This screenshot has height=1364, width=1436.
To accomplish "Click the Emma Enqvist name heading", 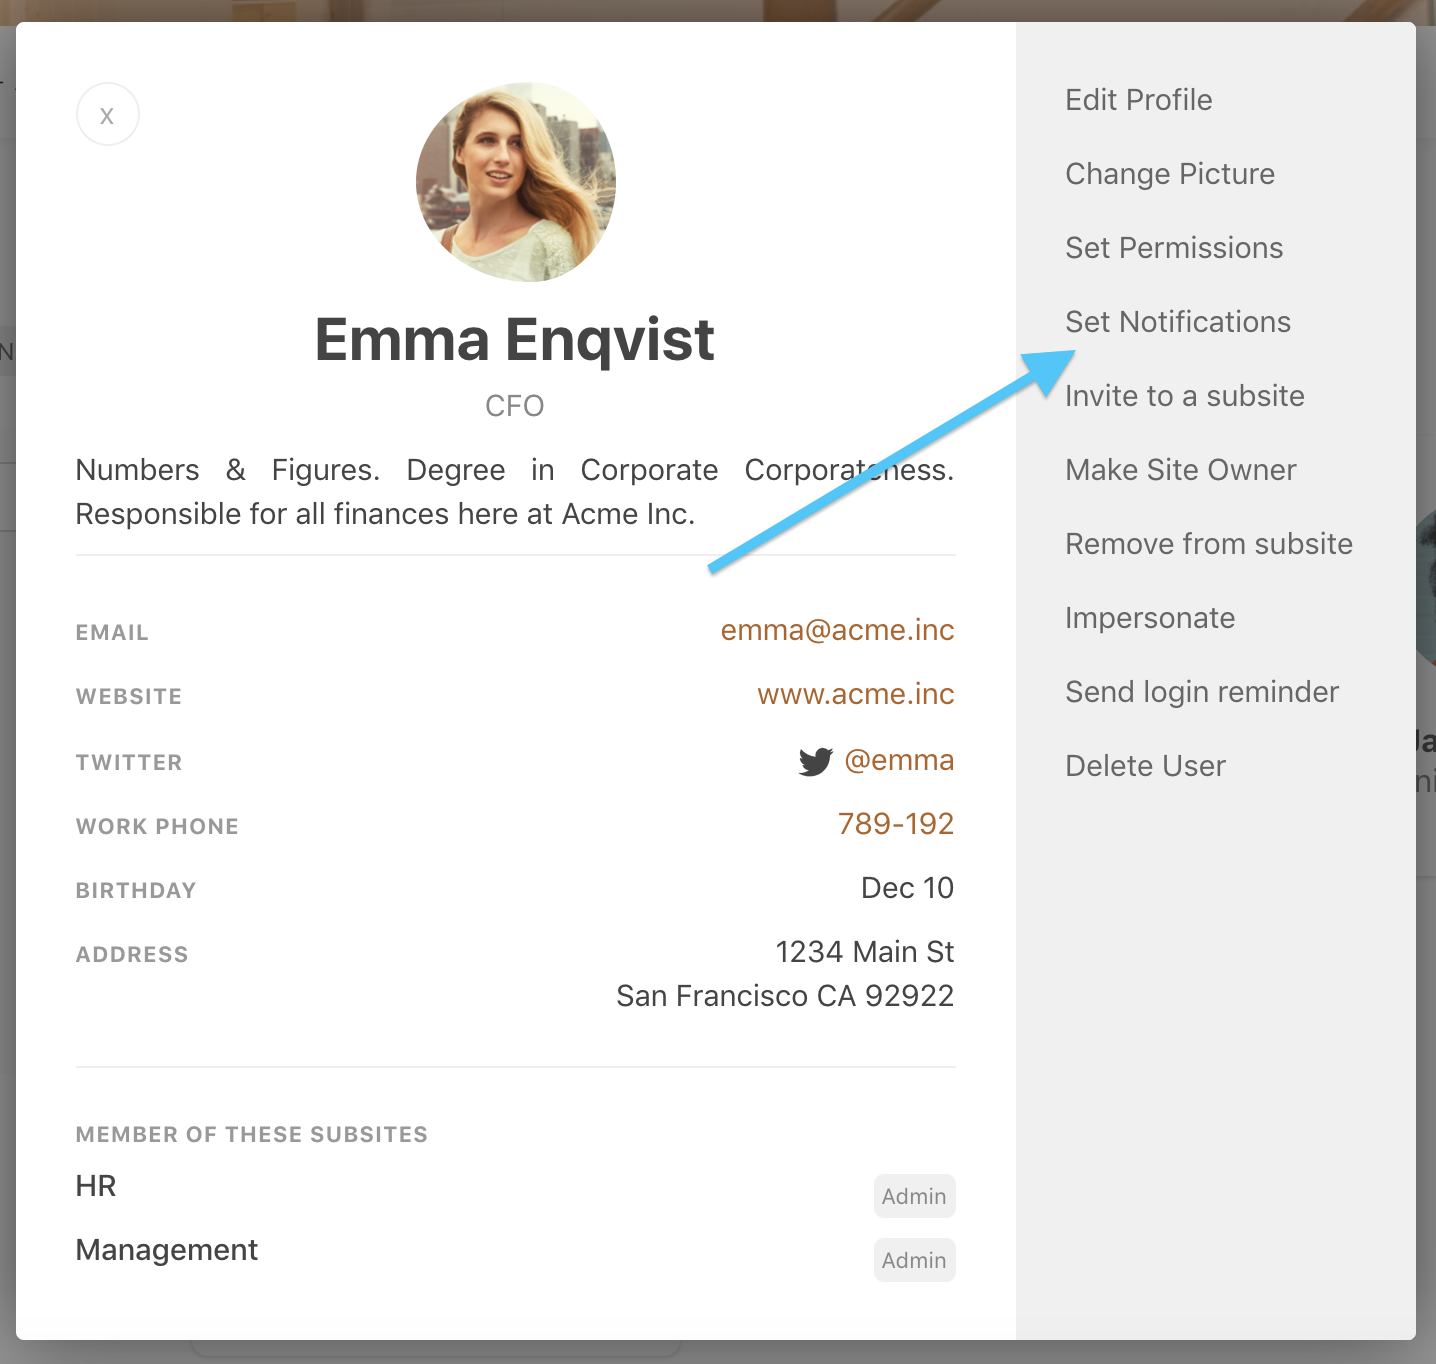I will pos(514,340).
